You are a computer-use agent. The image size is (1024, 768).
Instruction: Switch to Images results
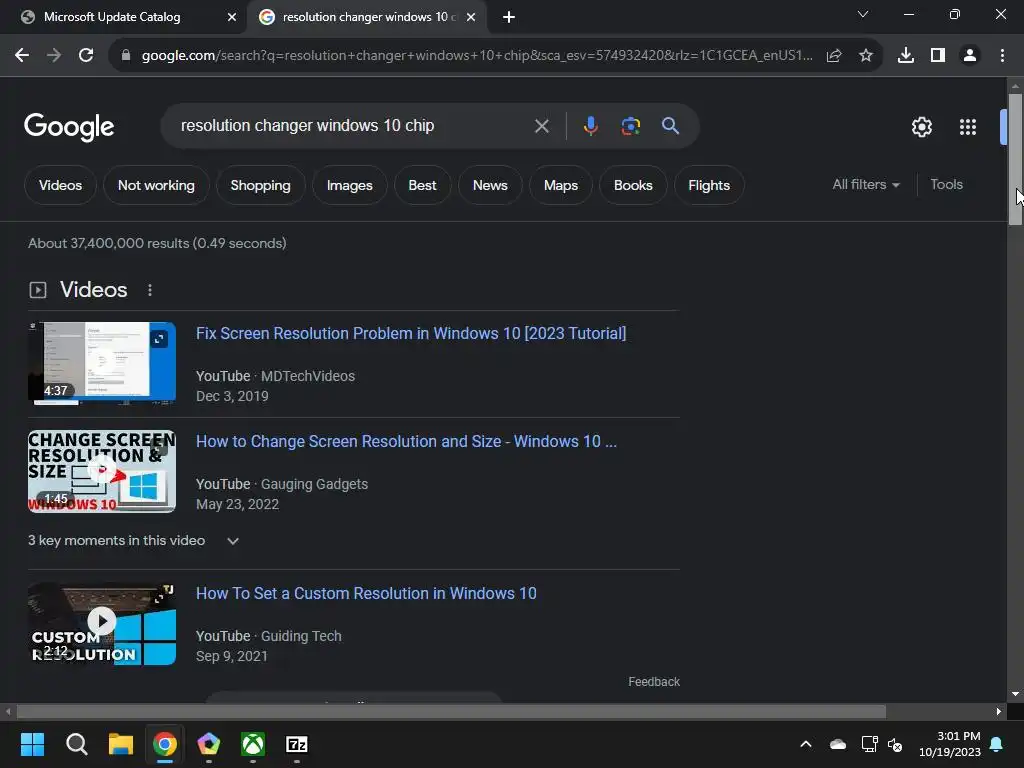tap(349, 185)
